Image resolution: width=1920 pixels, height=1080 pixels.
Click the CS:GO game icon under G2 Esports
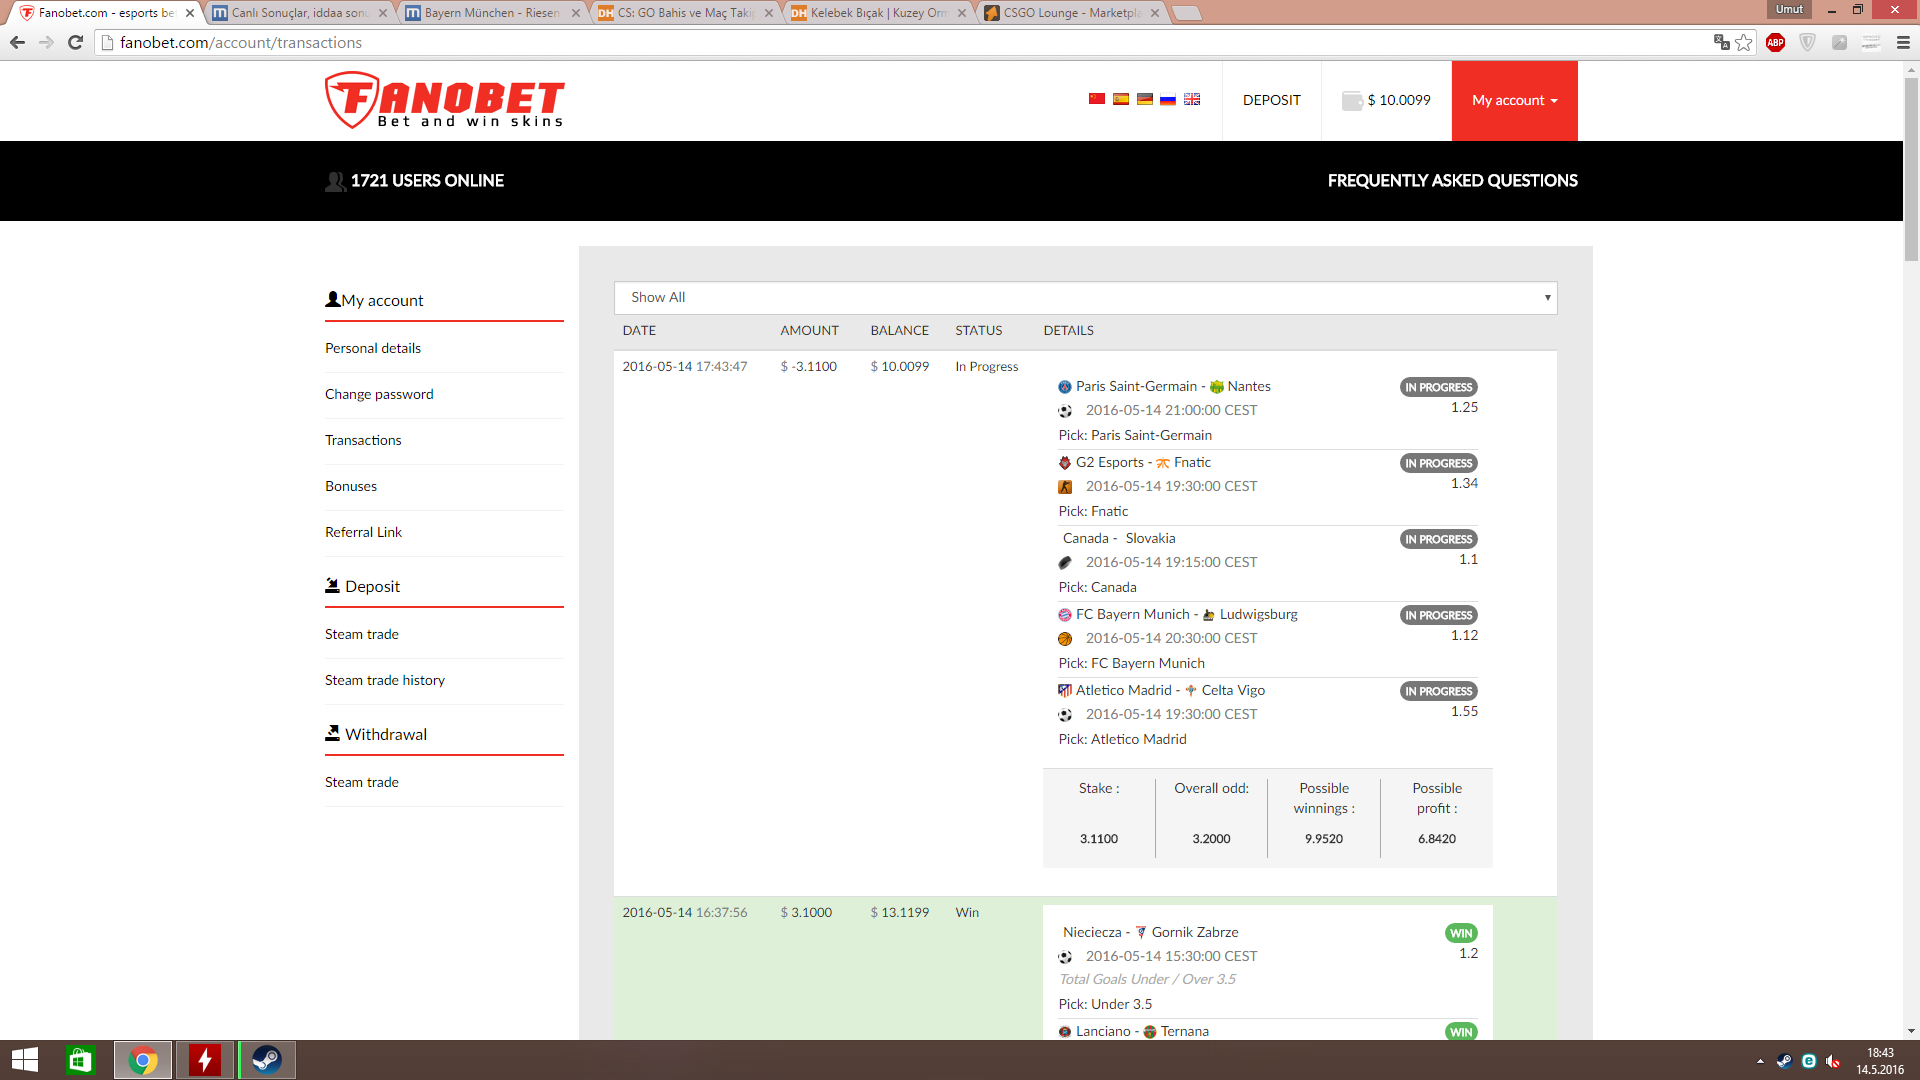1065,487
